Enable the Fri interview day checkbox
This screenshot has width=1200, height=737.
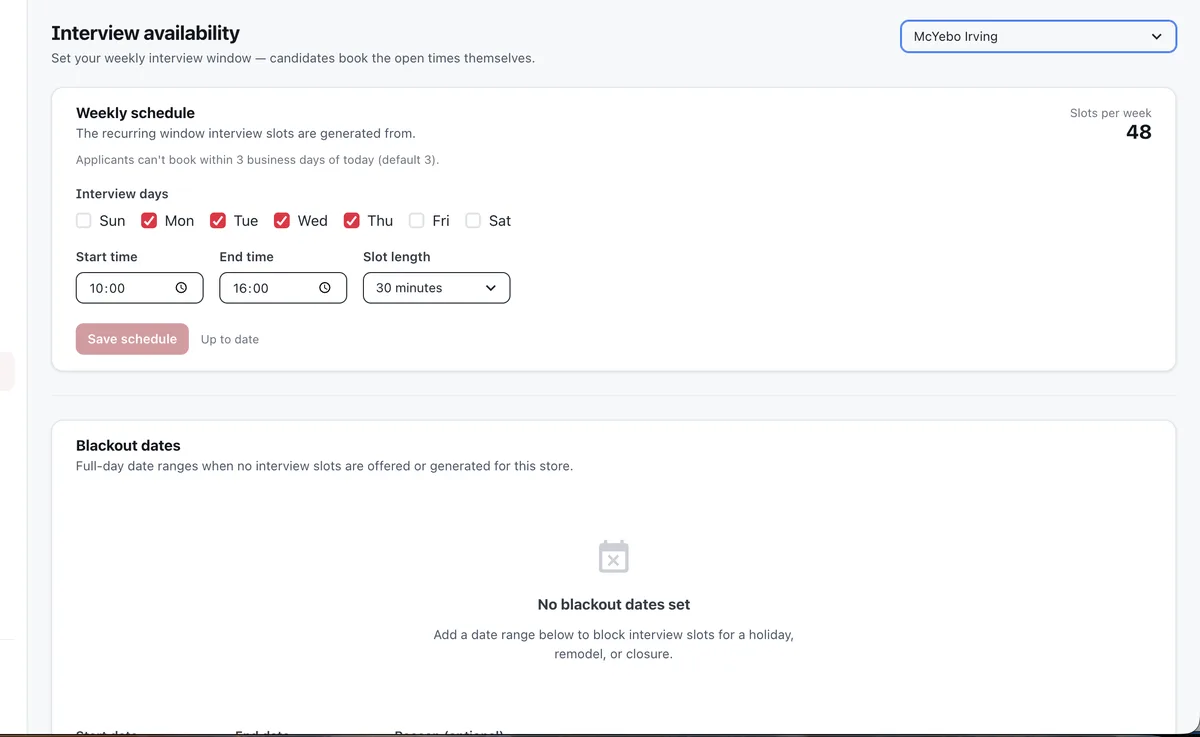417,221
